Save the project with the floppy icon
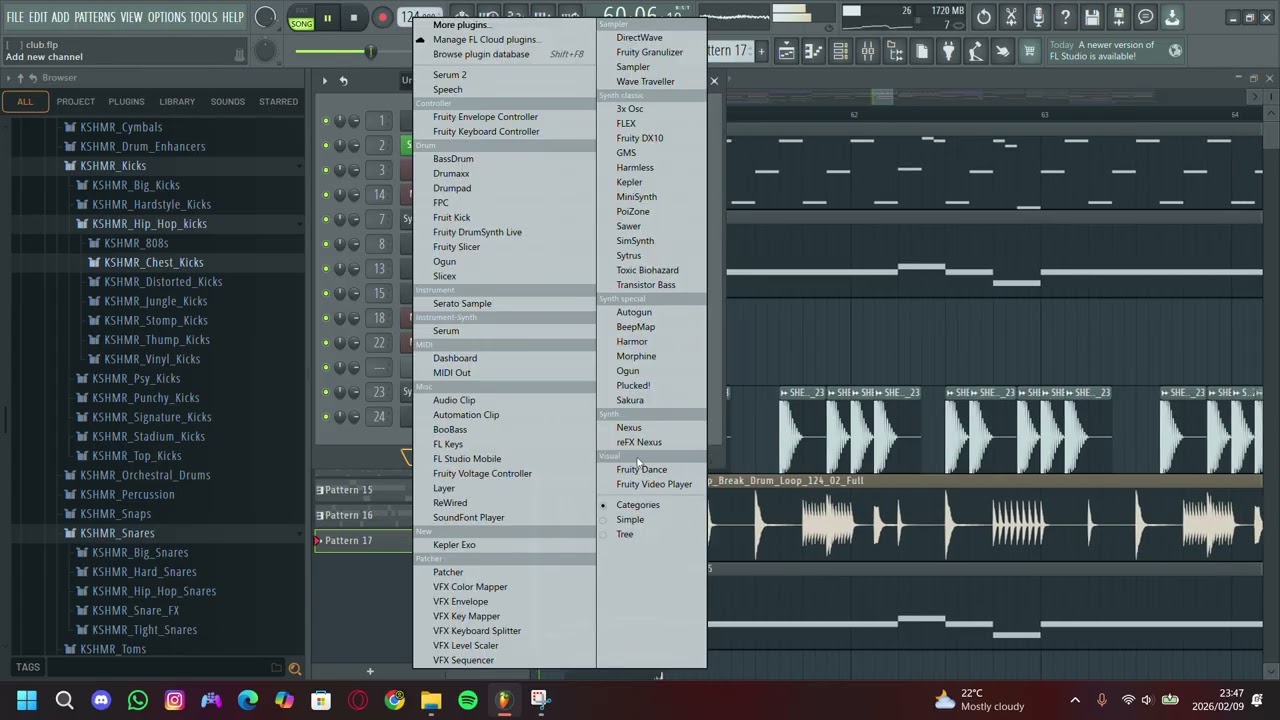 [1092, 17]
